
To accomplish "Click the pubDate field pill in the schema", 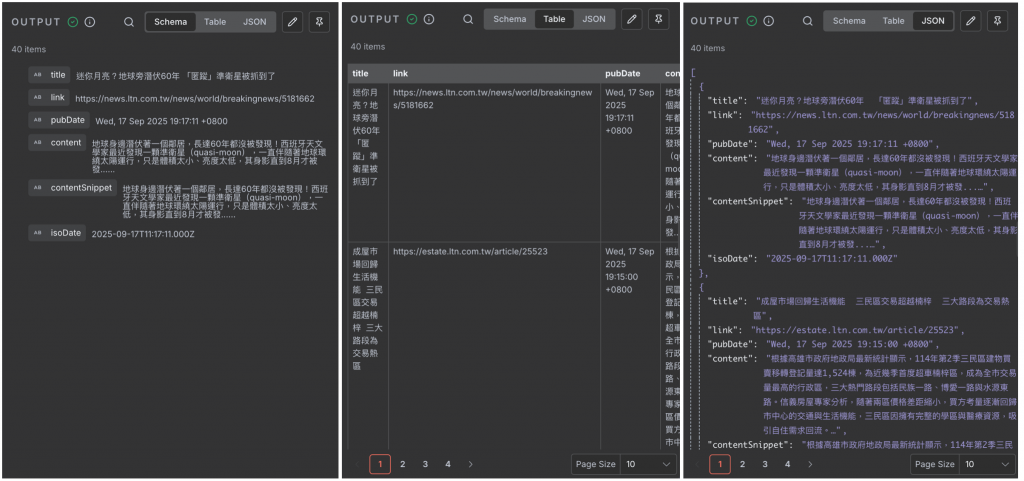I will pyautogui.click(x=59, y=120).
